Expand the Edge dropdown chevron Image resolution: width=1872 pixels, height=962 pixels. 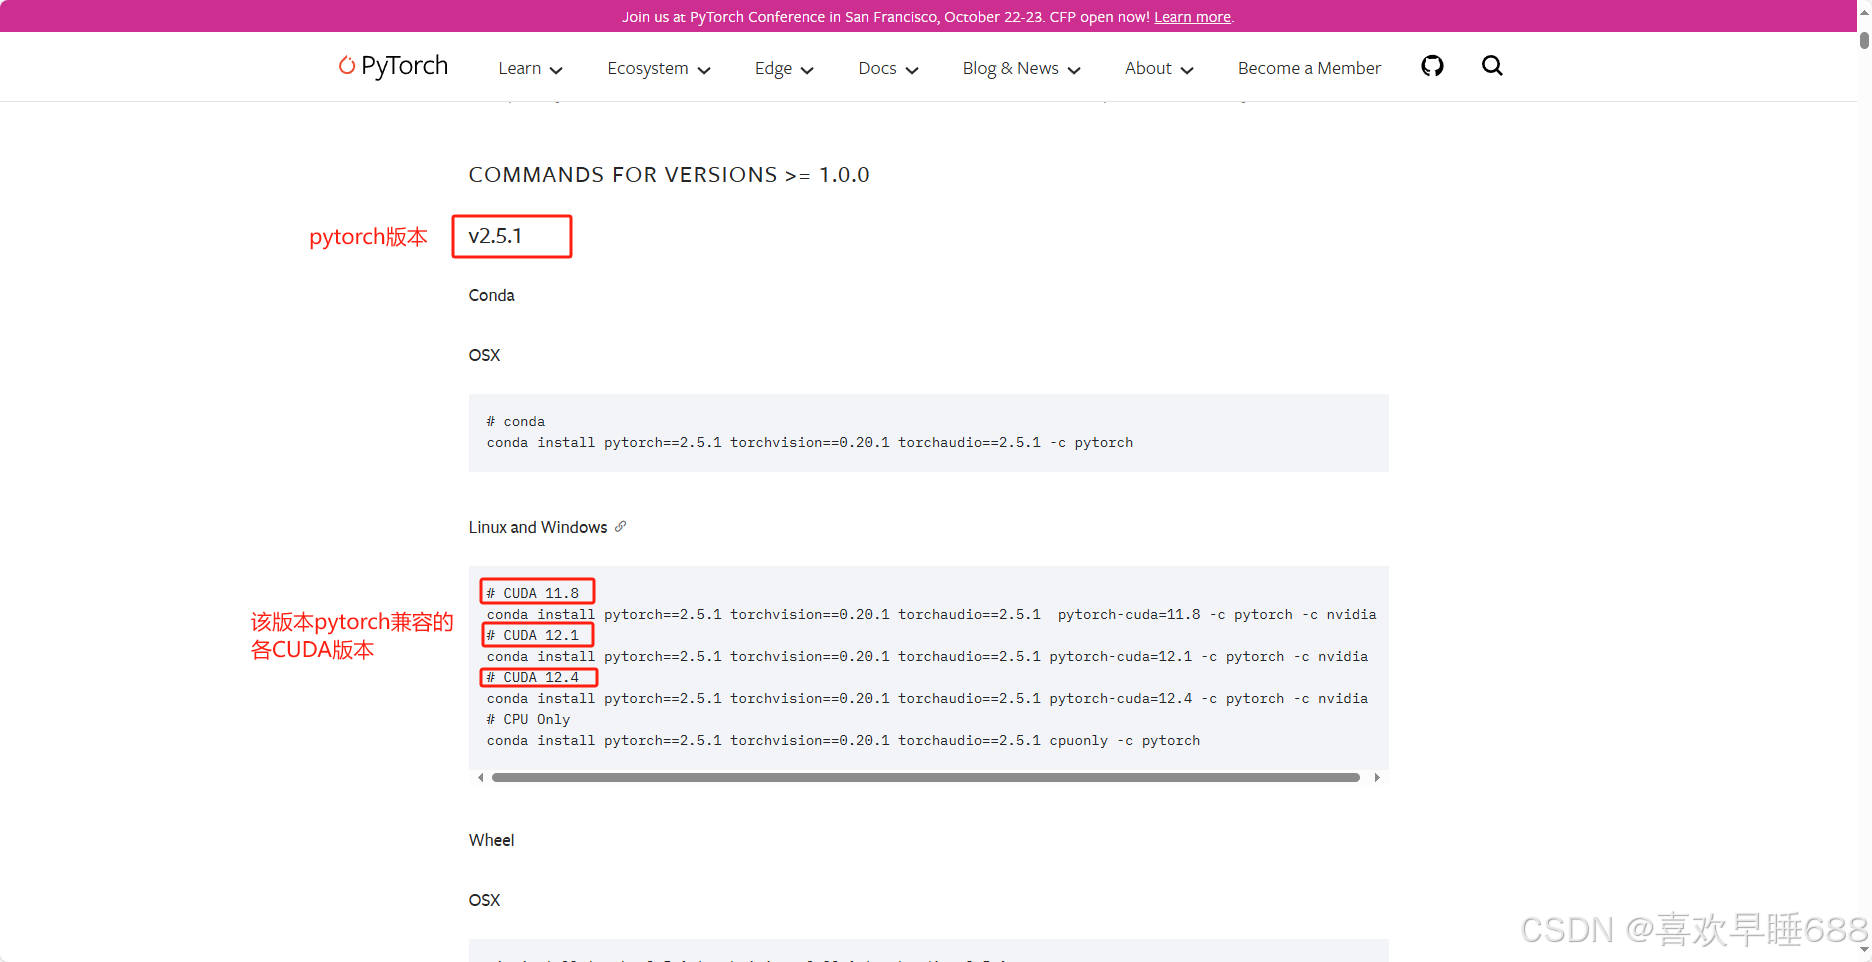click(806, 70)
